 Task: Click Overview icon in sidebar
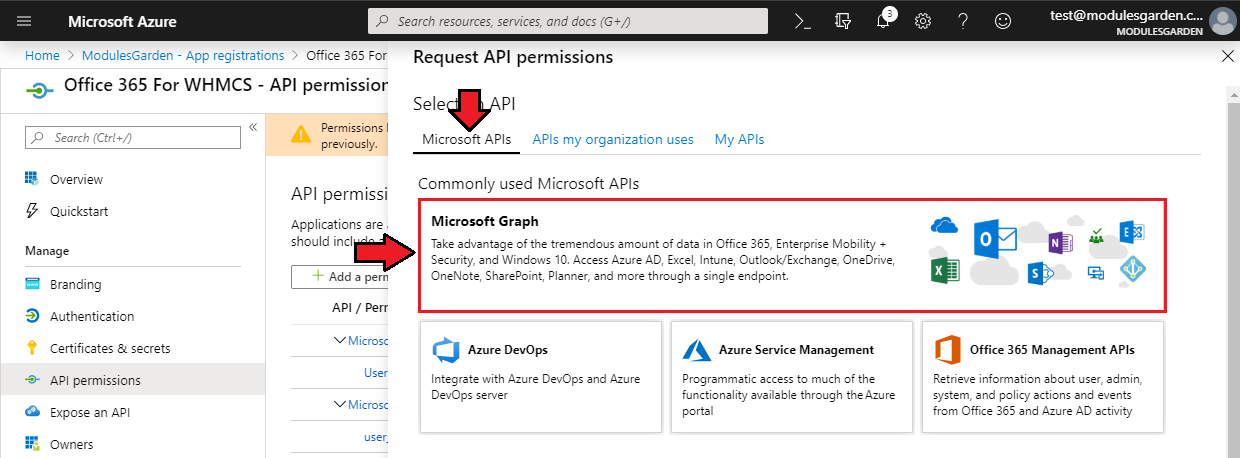(32, 179)
